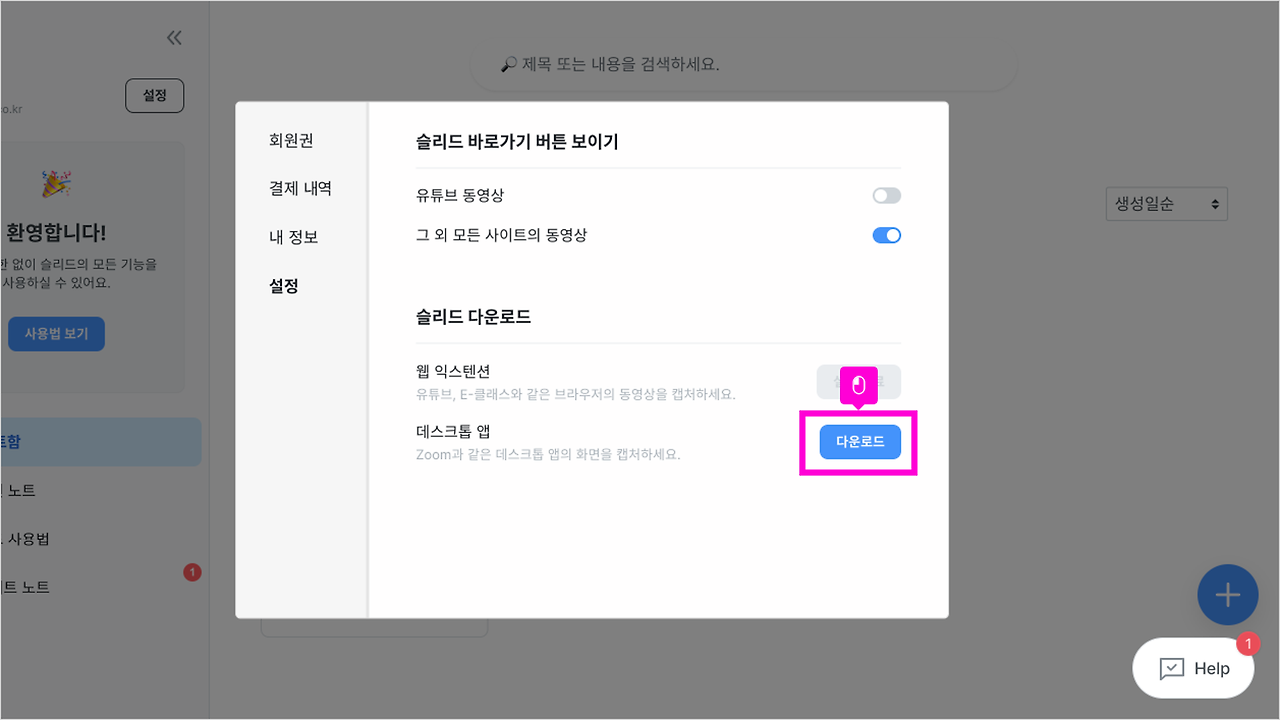This screenshot has height=720, width=1280.
Task: Open the Help chat widget
Action: [1193, 668]
